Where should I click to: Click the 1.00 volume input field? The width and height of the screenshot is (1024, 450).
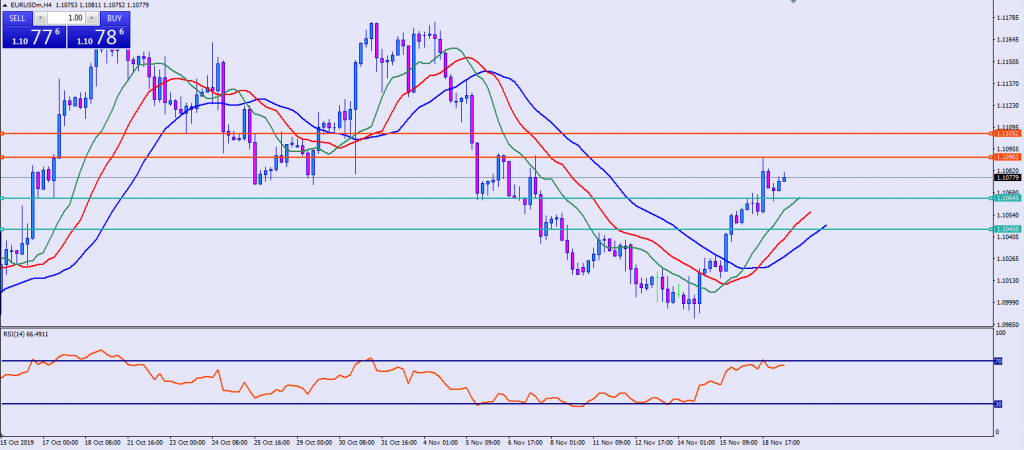pyautogui.click(x=66, y=18)
